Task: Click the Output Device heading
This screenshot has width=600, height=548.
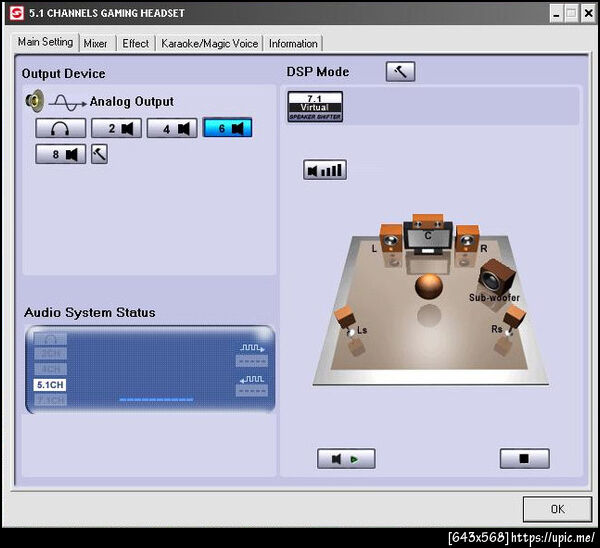Action: pos(64,73)
